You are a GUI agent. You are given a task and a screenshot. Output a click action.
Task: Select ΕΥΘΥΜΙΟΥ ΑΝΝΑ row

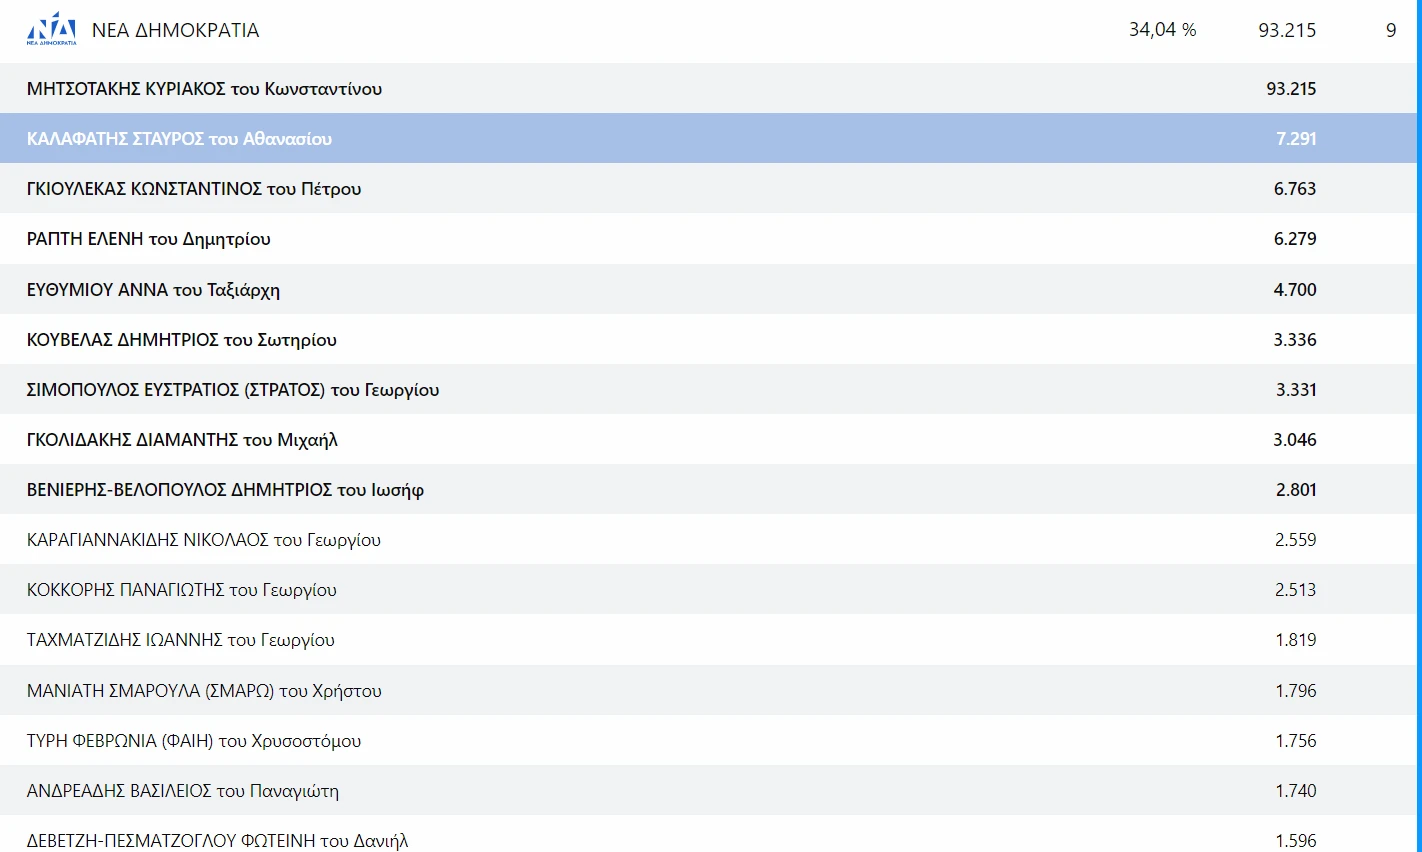click(153, 290)
